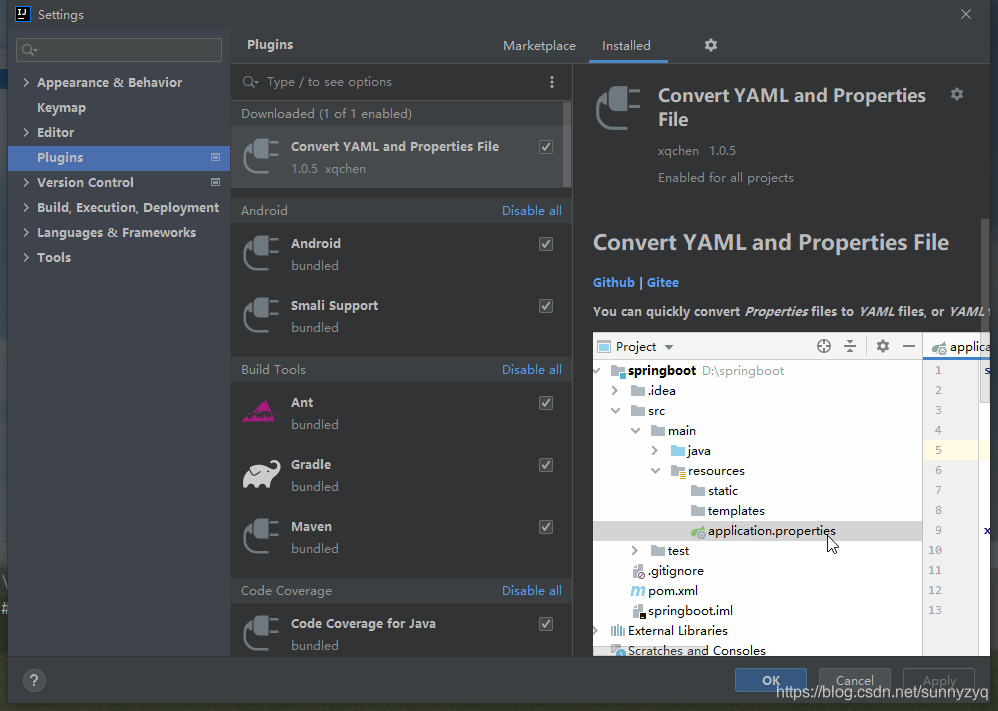Screen dimensions: 998x711
Task: Disable Convert YAML and Properties File plugin
Action: pos(546,147)
